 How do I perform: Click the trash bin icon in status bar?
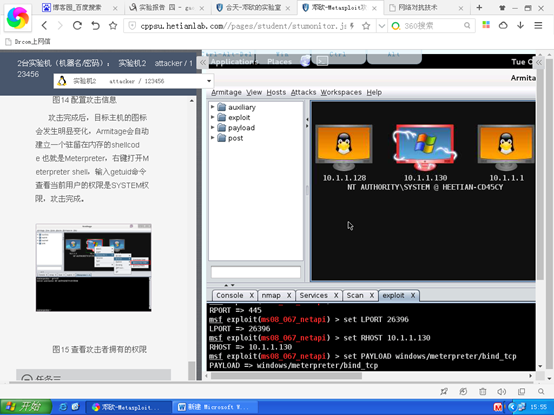(483, 391)
